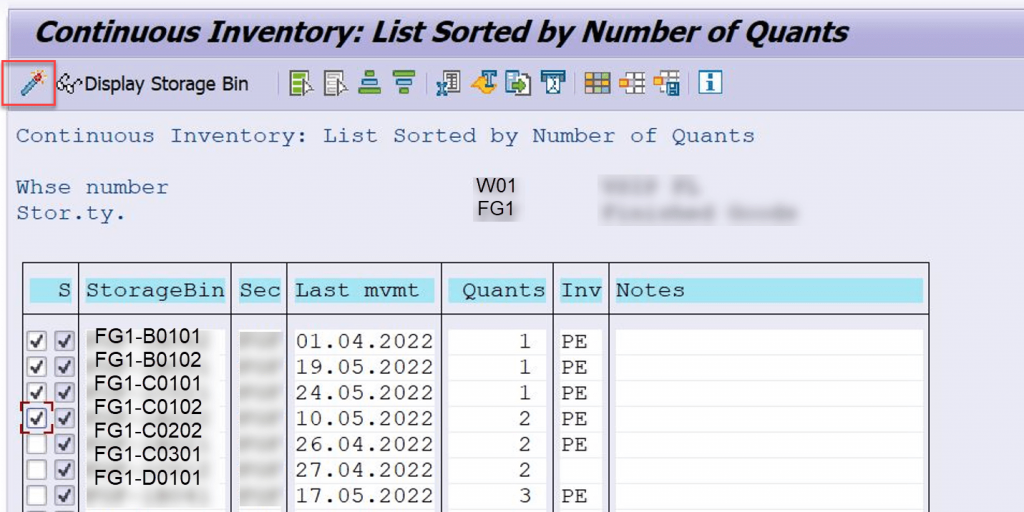The image size is (1024, 512).
Task: Save list to local file icon
Action: pos(519,84)
